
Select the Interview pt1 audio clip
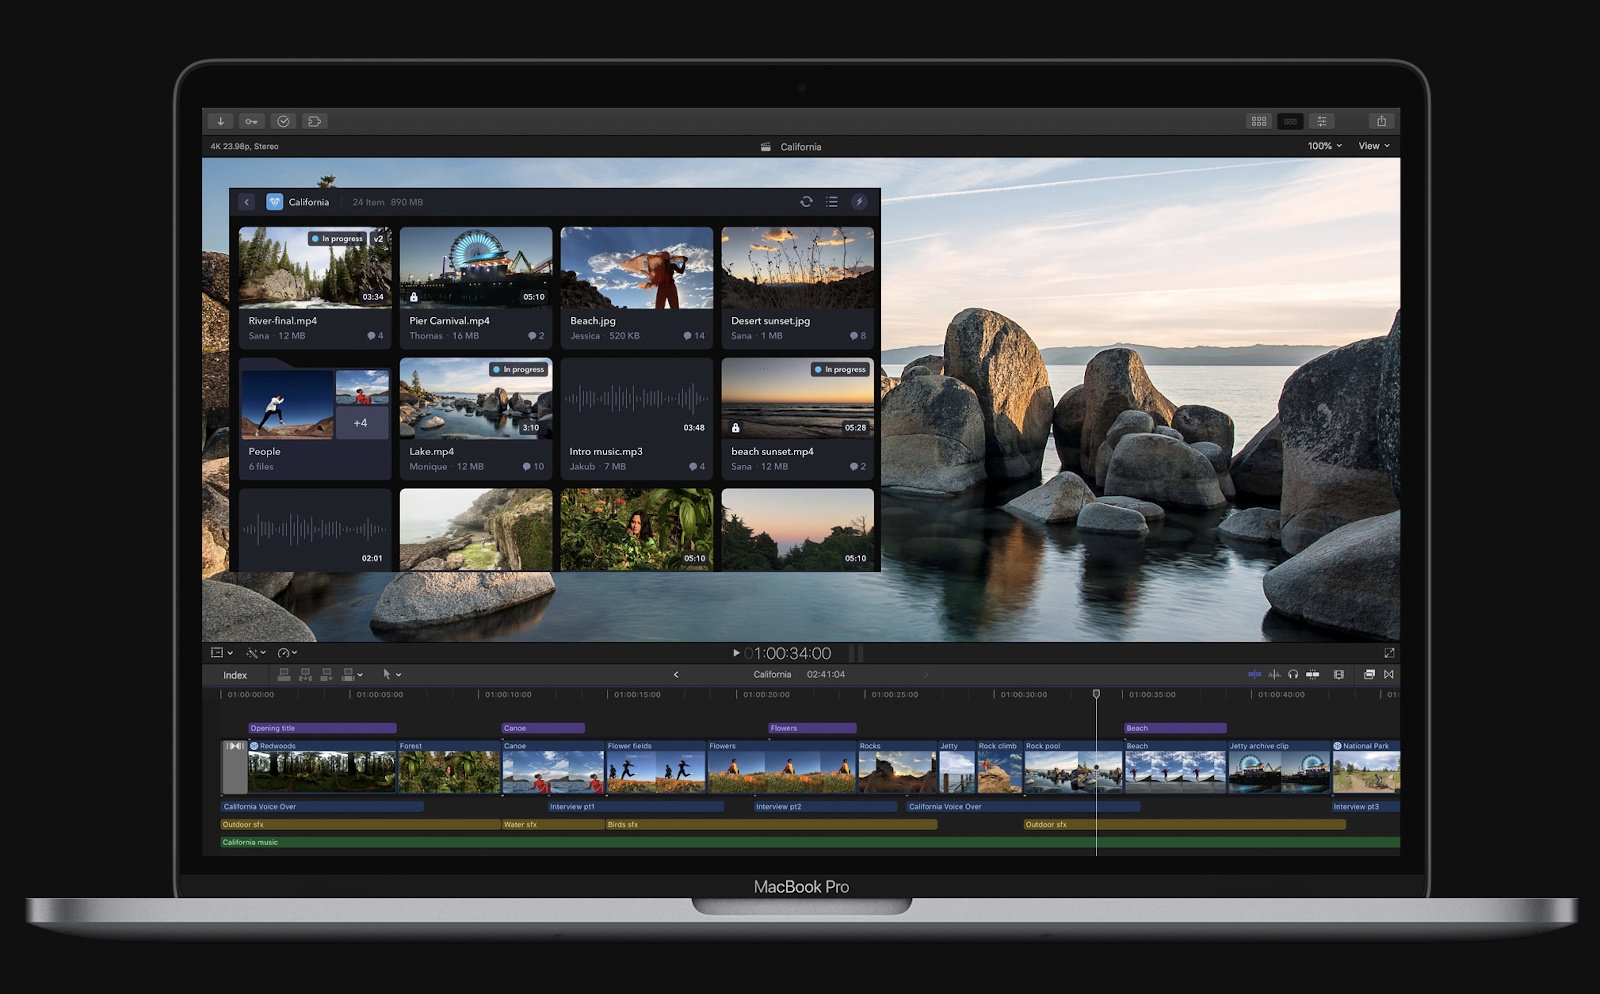[x=636, y=807]
